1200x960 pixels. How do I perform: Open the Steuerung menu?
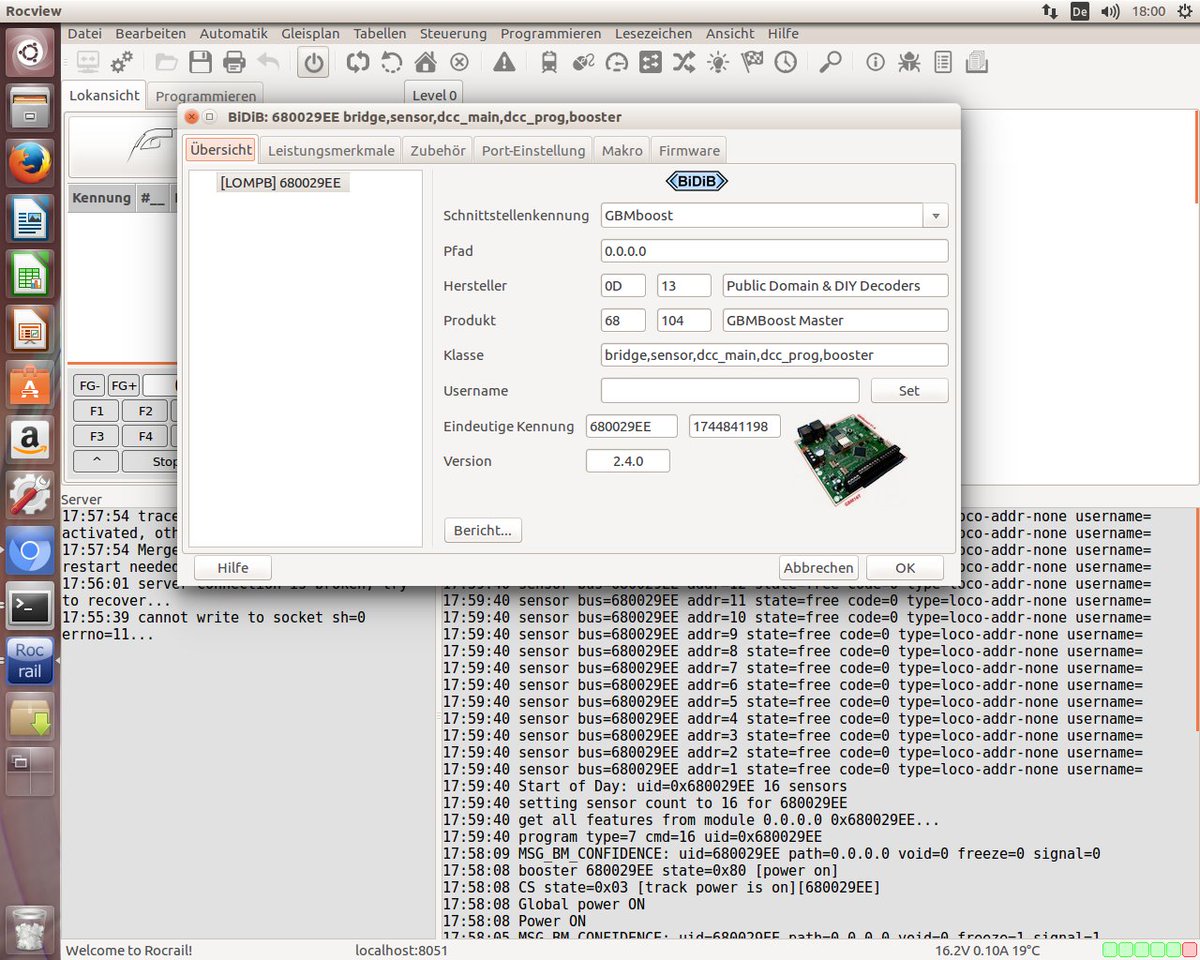tap(453, 33)
